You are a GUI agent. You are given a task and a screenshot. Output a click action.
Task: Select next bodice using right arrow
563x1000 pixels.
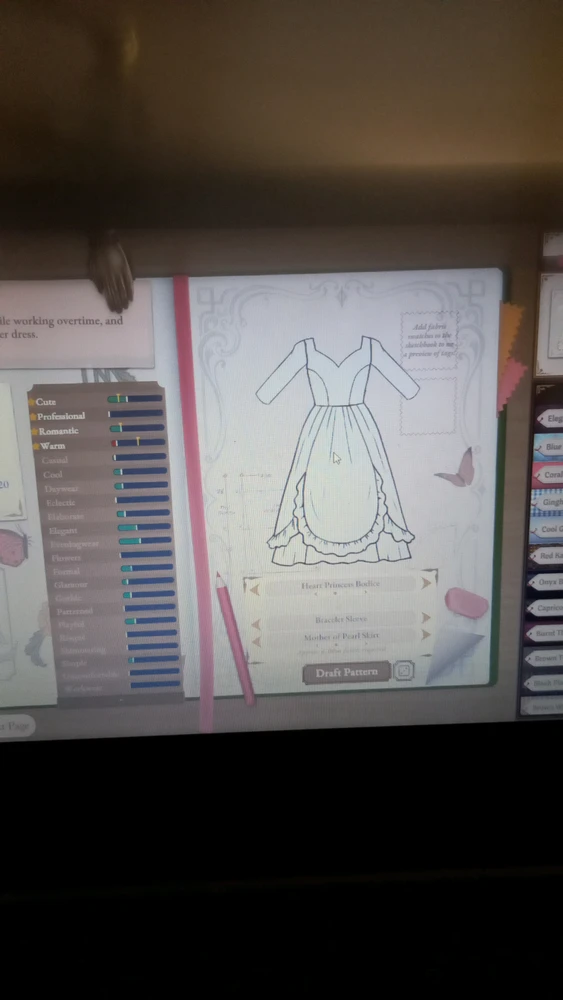pyautogui.click(x=427, y=582)
